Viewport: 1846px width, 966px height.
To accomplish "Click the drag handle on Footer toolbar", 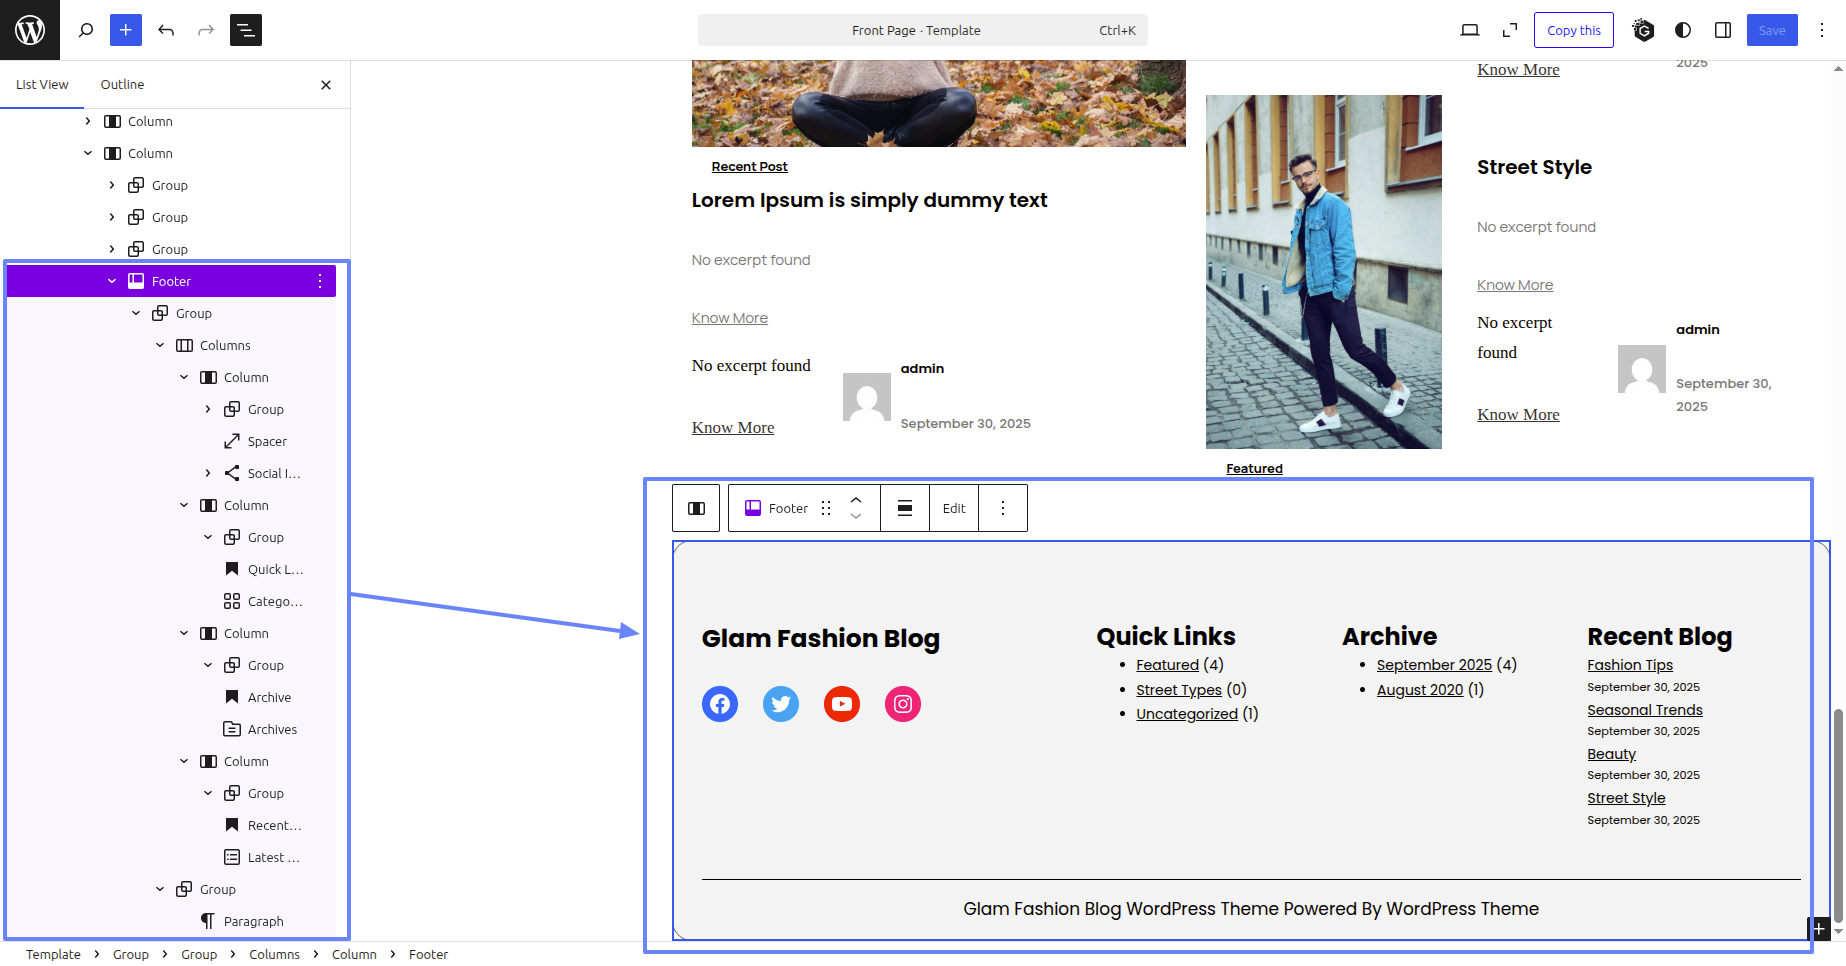I will [x=826, y=508].
